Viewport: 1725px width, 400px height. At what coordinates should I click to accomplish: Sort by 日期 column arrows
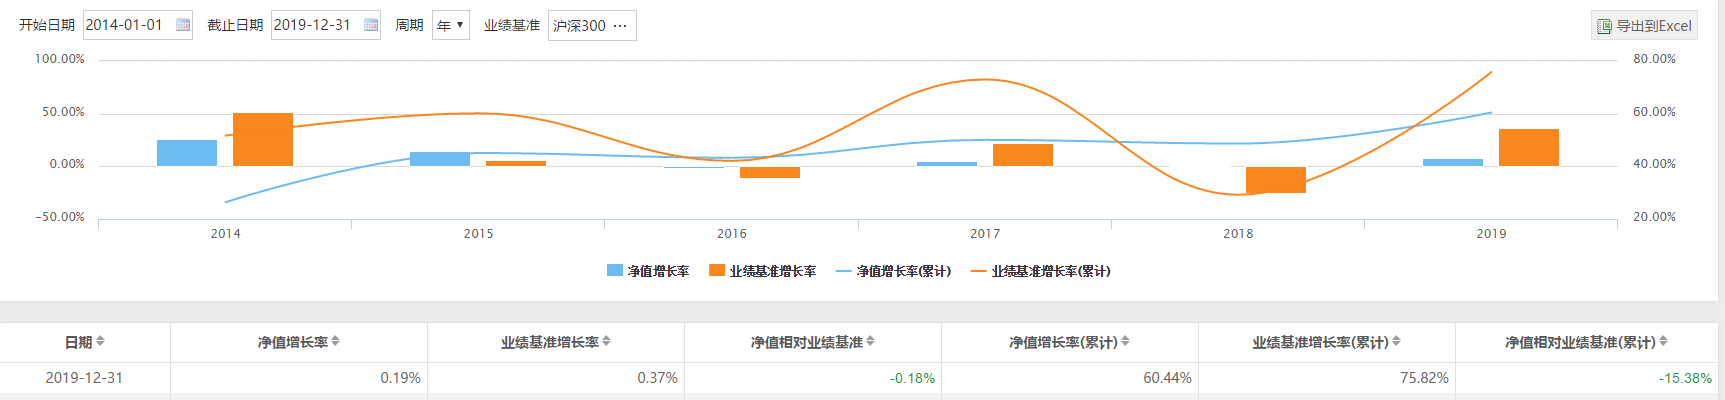click(x=100, y=342)
